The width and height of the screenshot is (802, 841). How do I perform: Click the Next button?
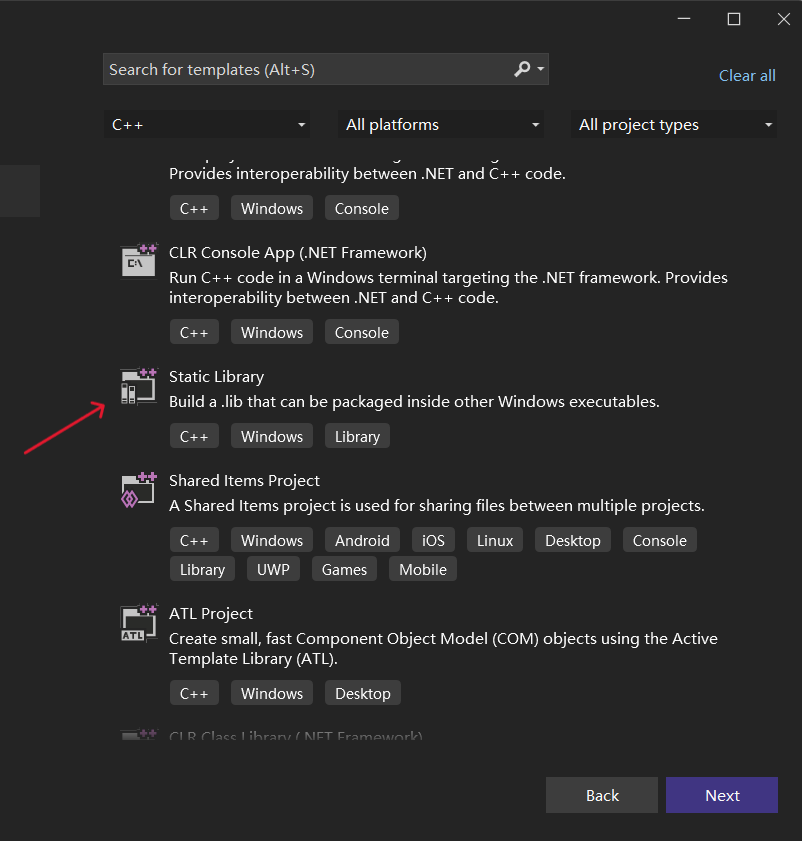(721, 795)
